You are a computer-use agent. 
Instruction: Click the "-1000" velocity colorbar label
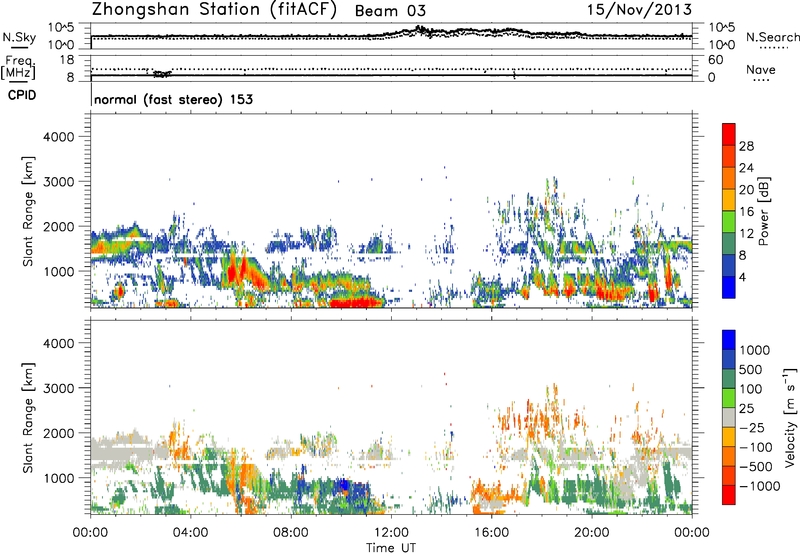tap(759, 486)
